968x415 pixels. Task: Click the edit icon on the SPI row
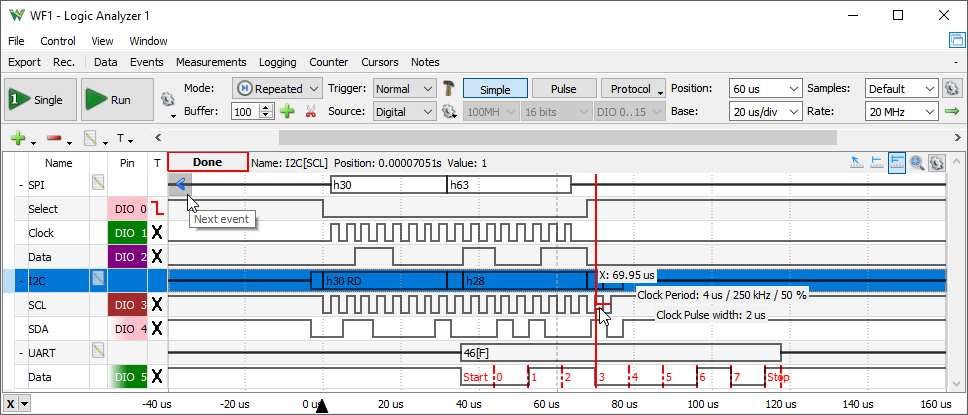(x=98, y=183)
